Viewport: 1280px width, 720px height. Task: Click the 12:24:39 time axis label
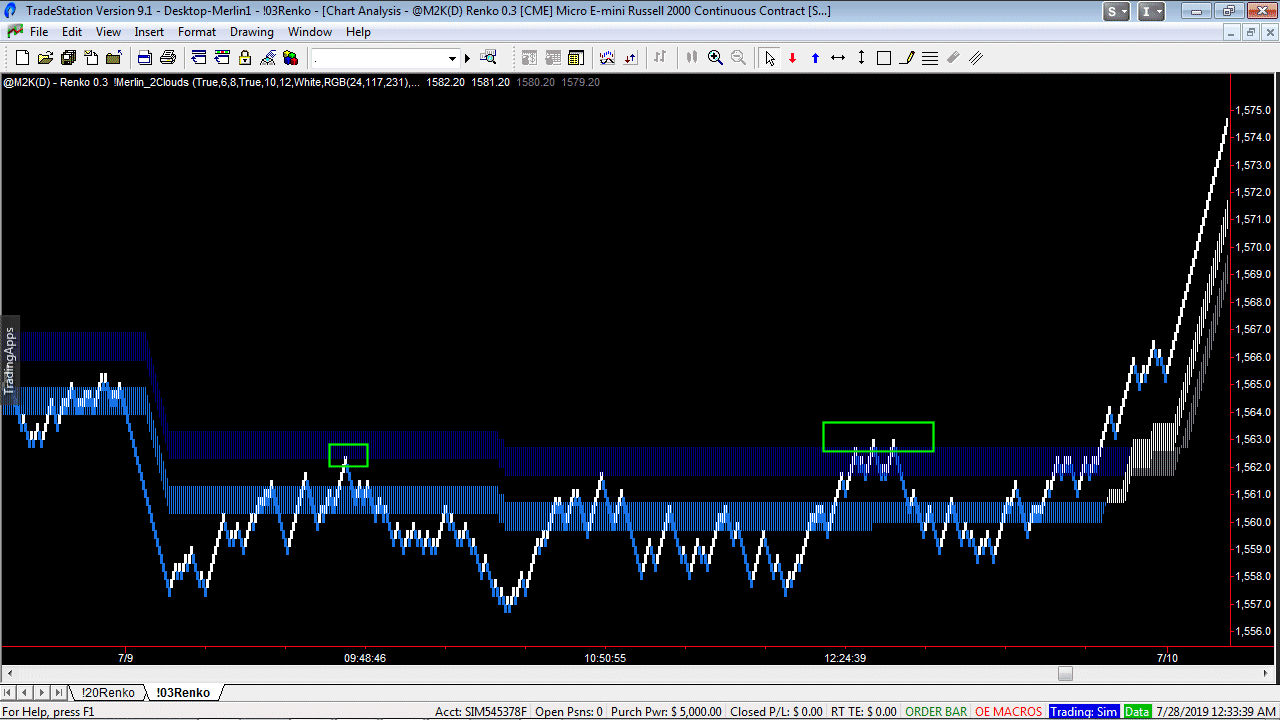coord(845,658)
